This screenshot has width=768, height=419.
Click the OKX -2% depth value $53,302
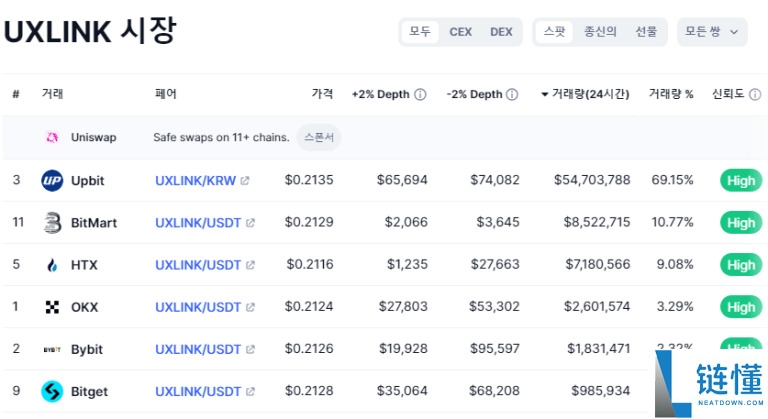point(494,306)
